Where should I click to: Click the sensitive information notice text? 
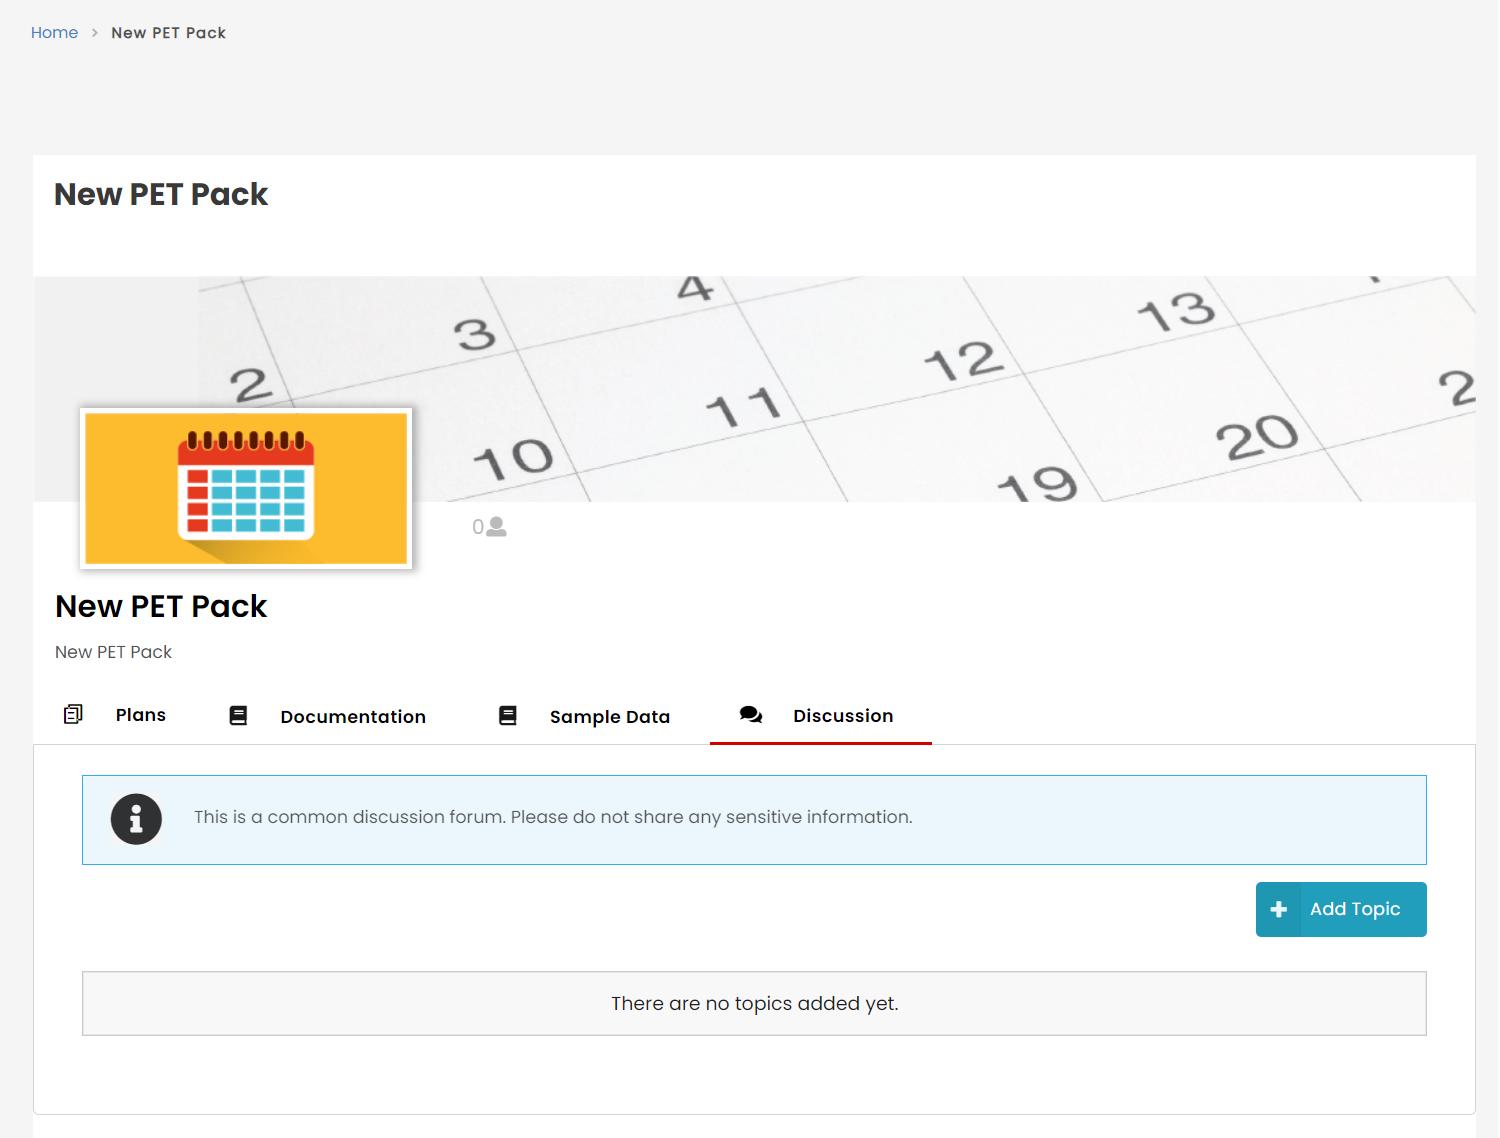pos(552,817)
